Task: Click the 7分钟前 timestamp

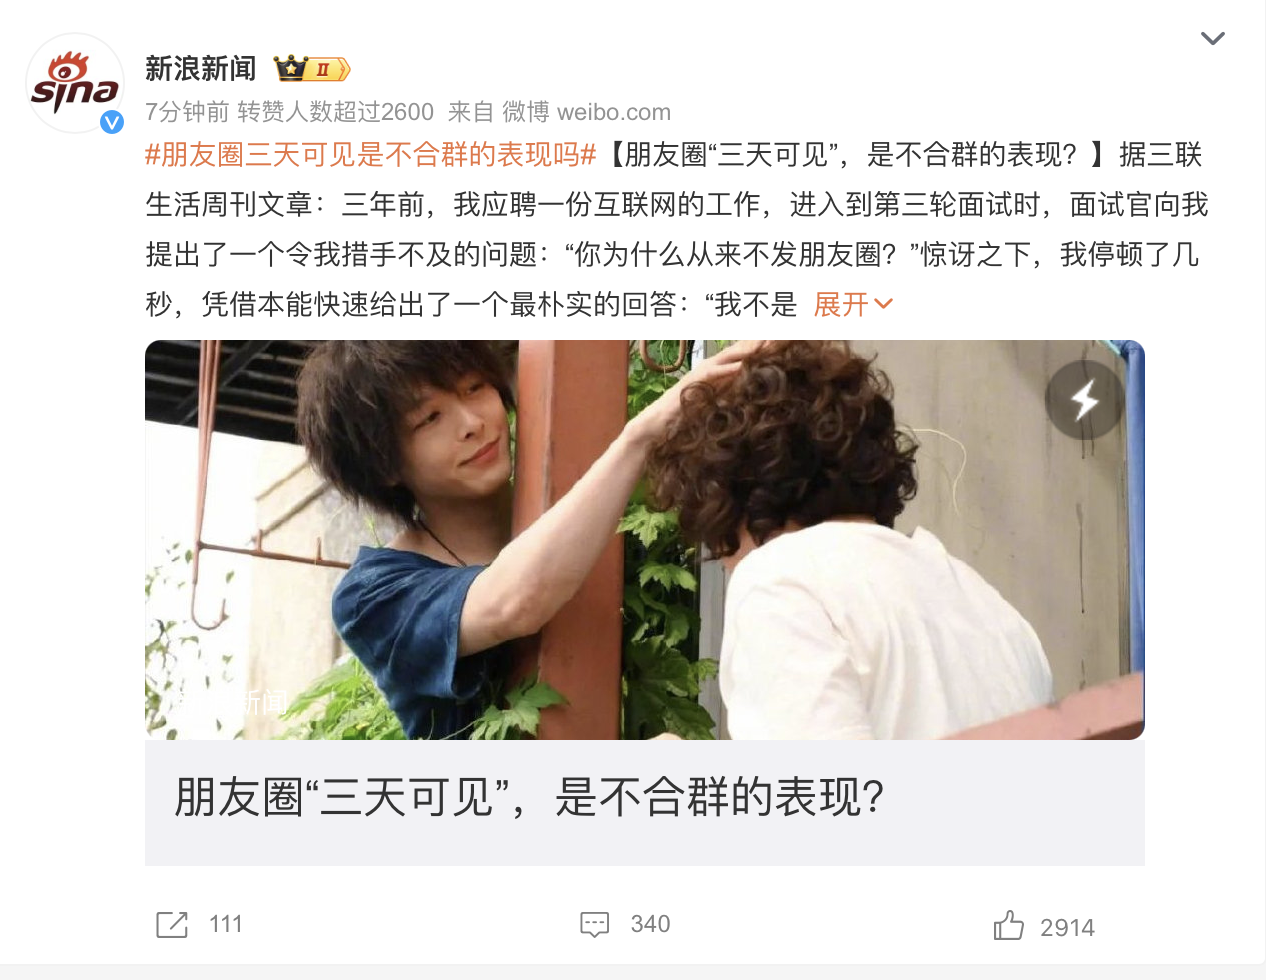Action: 187,112
